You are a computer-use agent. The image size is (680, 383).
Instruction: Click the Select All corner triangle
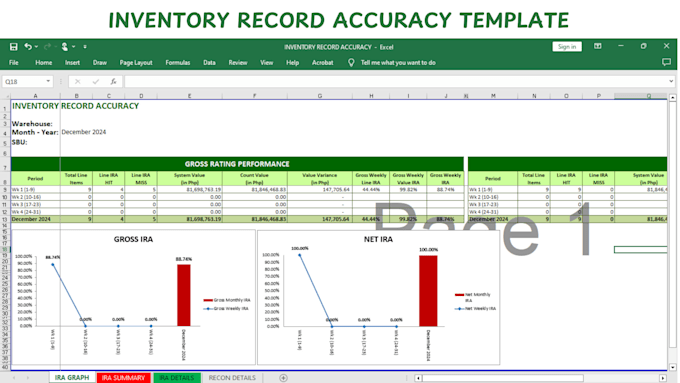[x=6, y=96]
